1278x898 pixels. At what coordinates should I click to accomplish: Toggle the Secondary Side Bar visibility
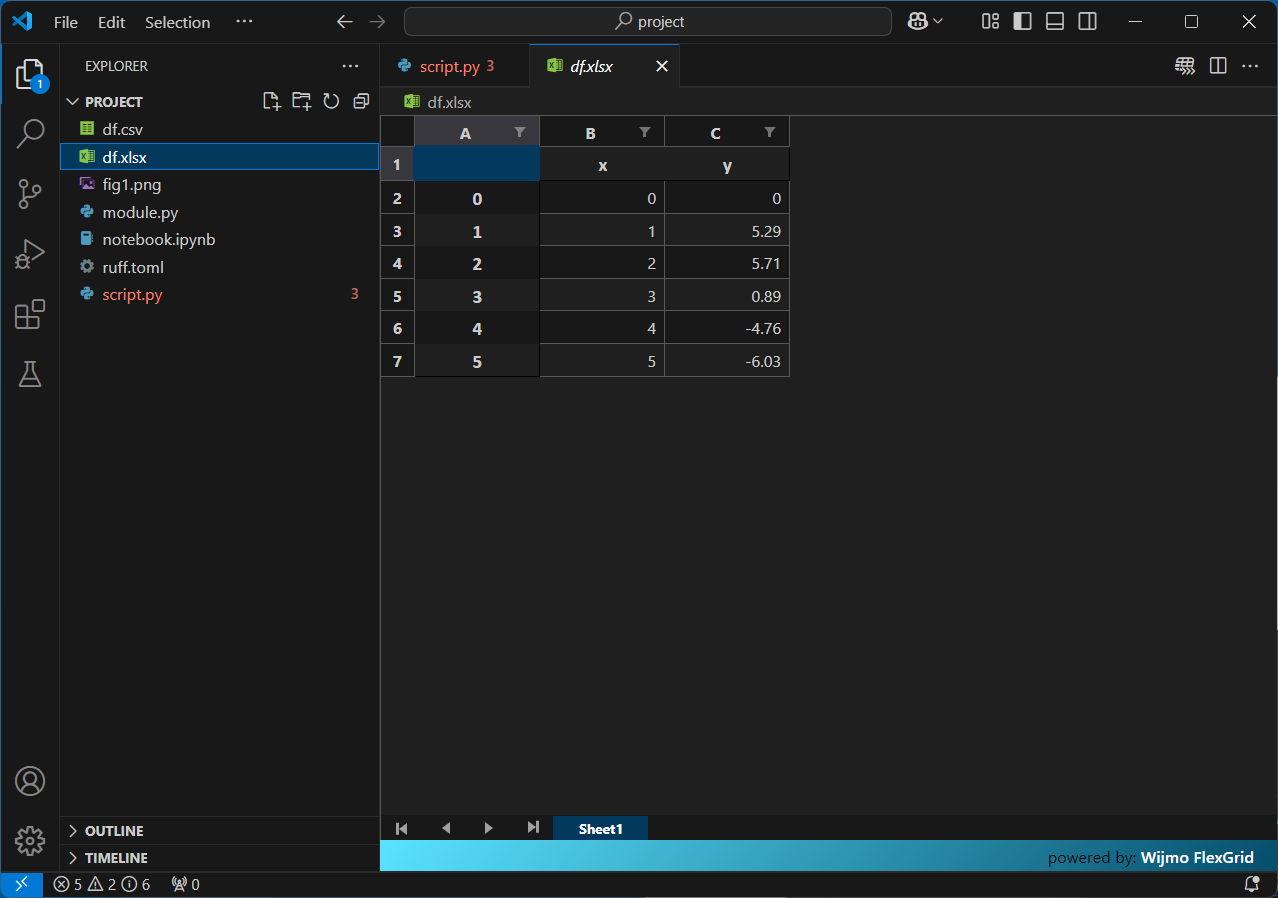[x=1088, y=21]
